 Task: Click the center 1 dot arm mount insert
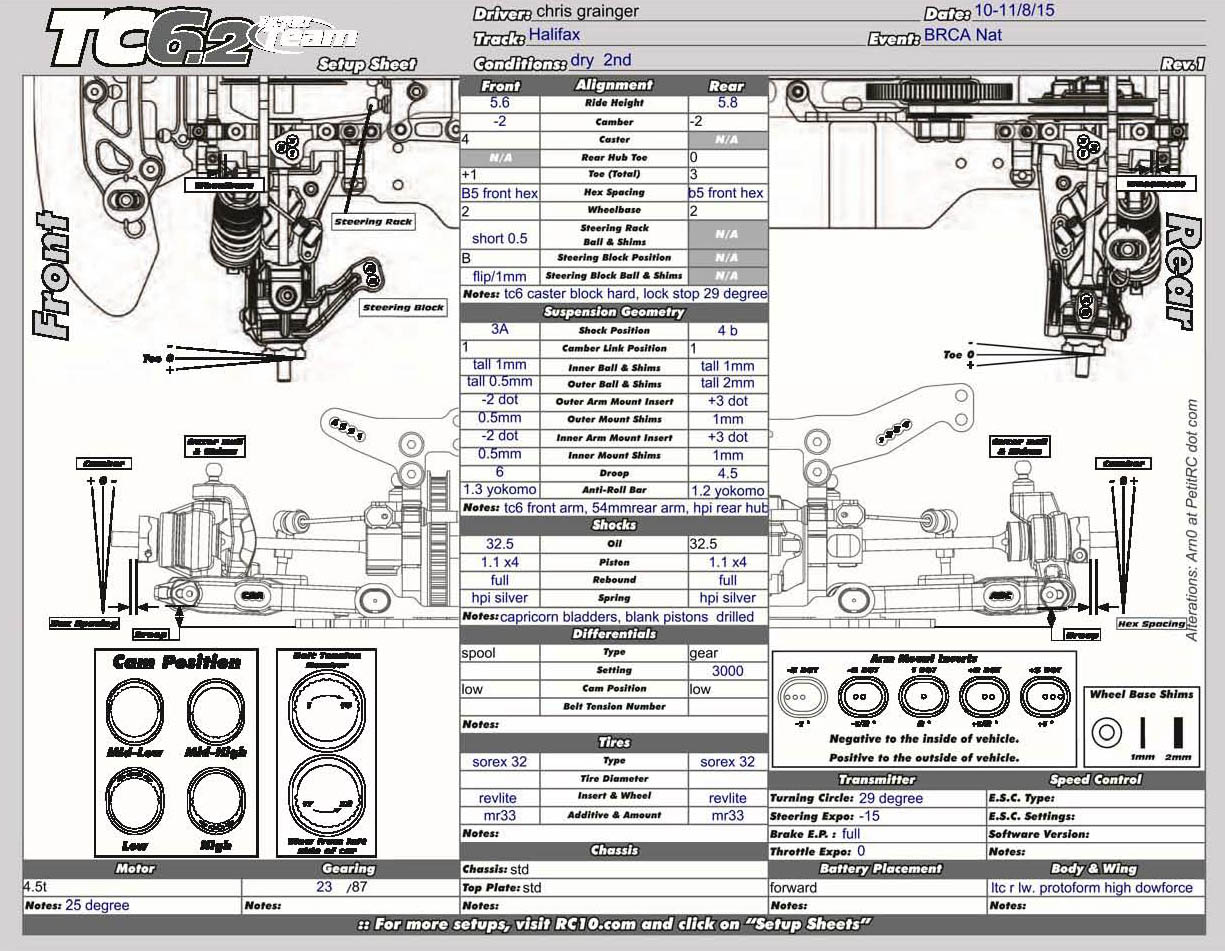[923, 696]
